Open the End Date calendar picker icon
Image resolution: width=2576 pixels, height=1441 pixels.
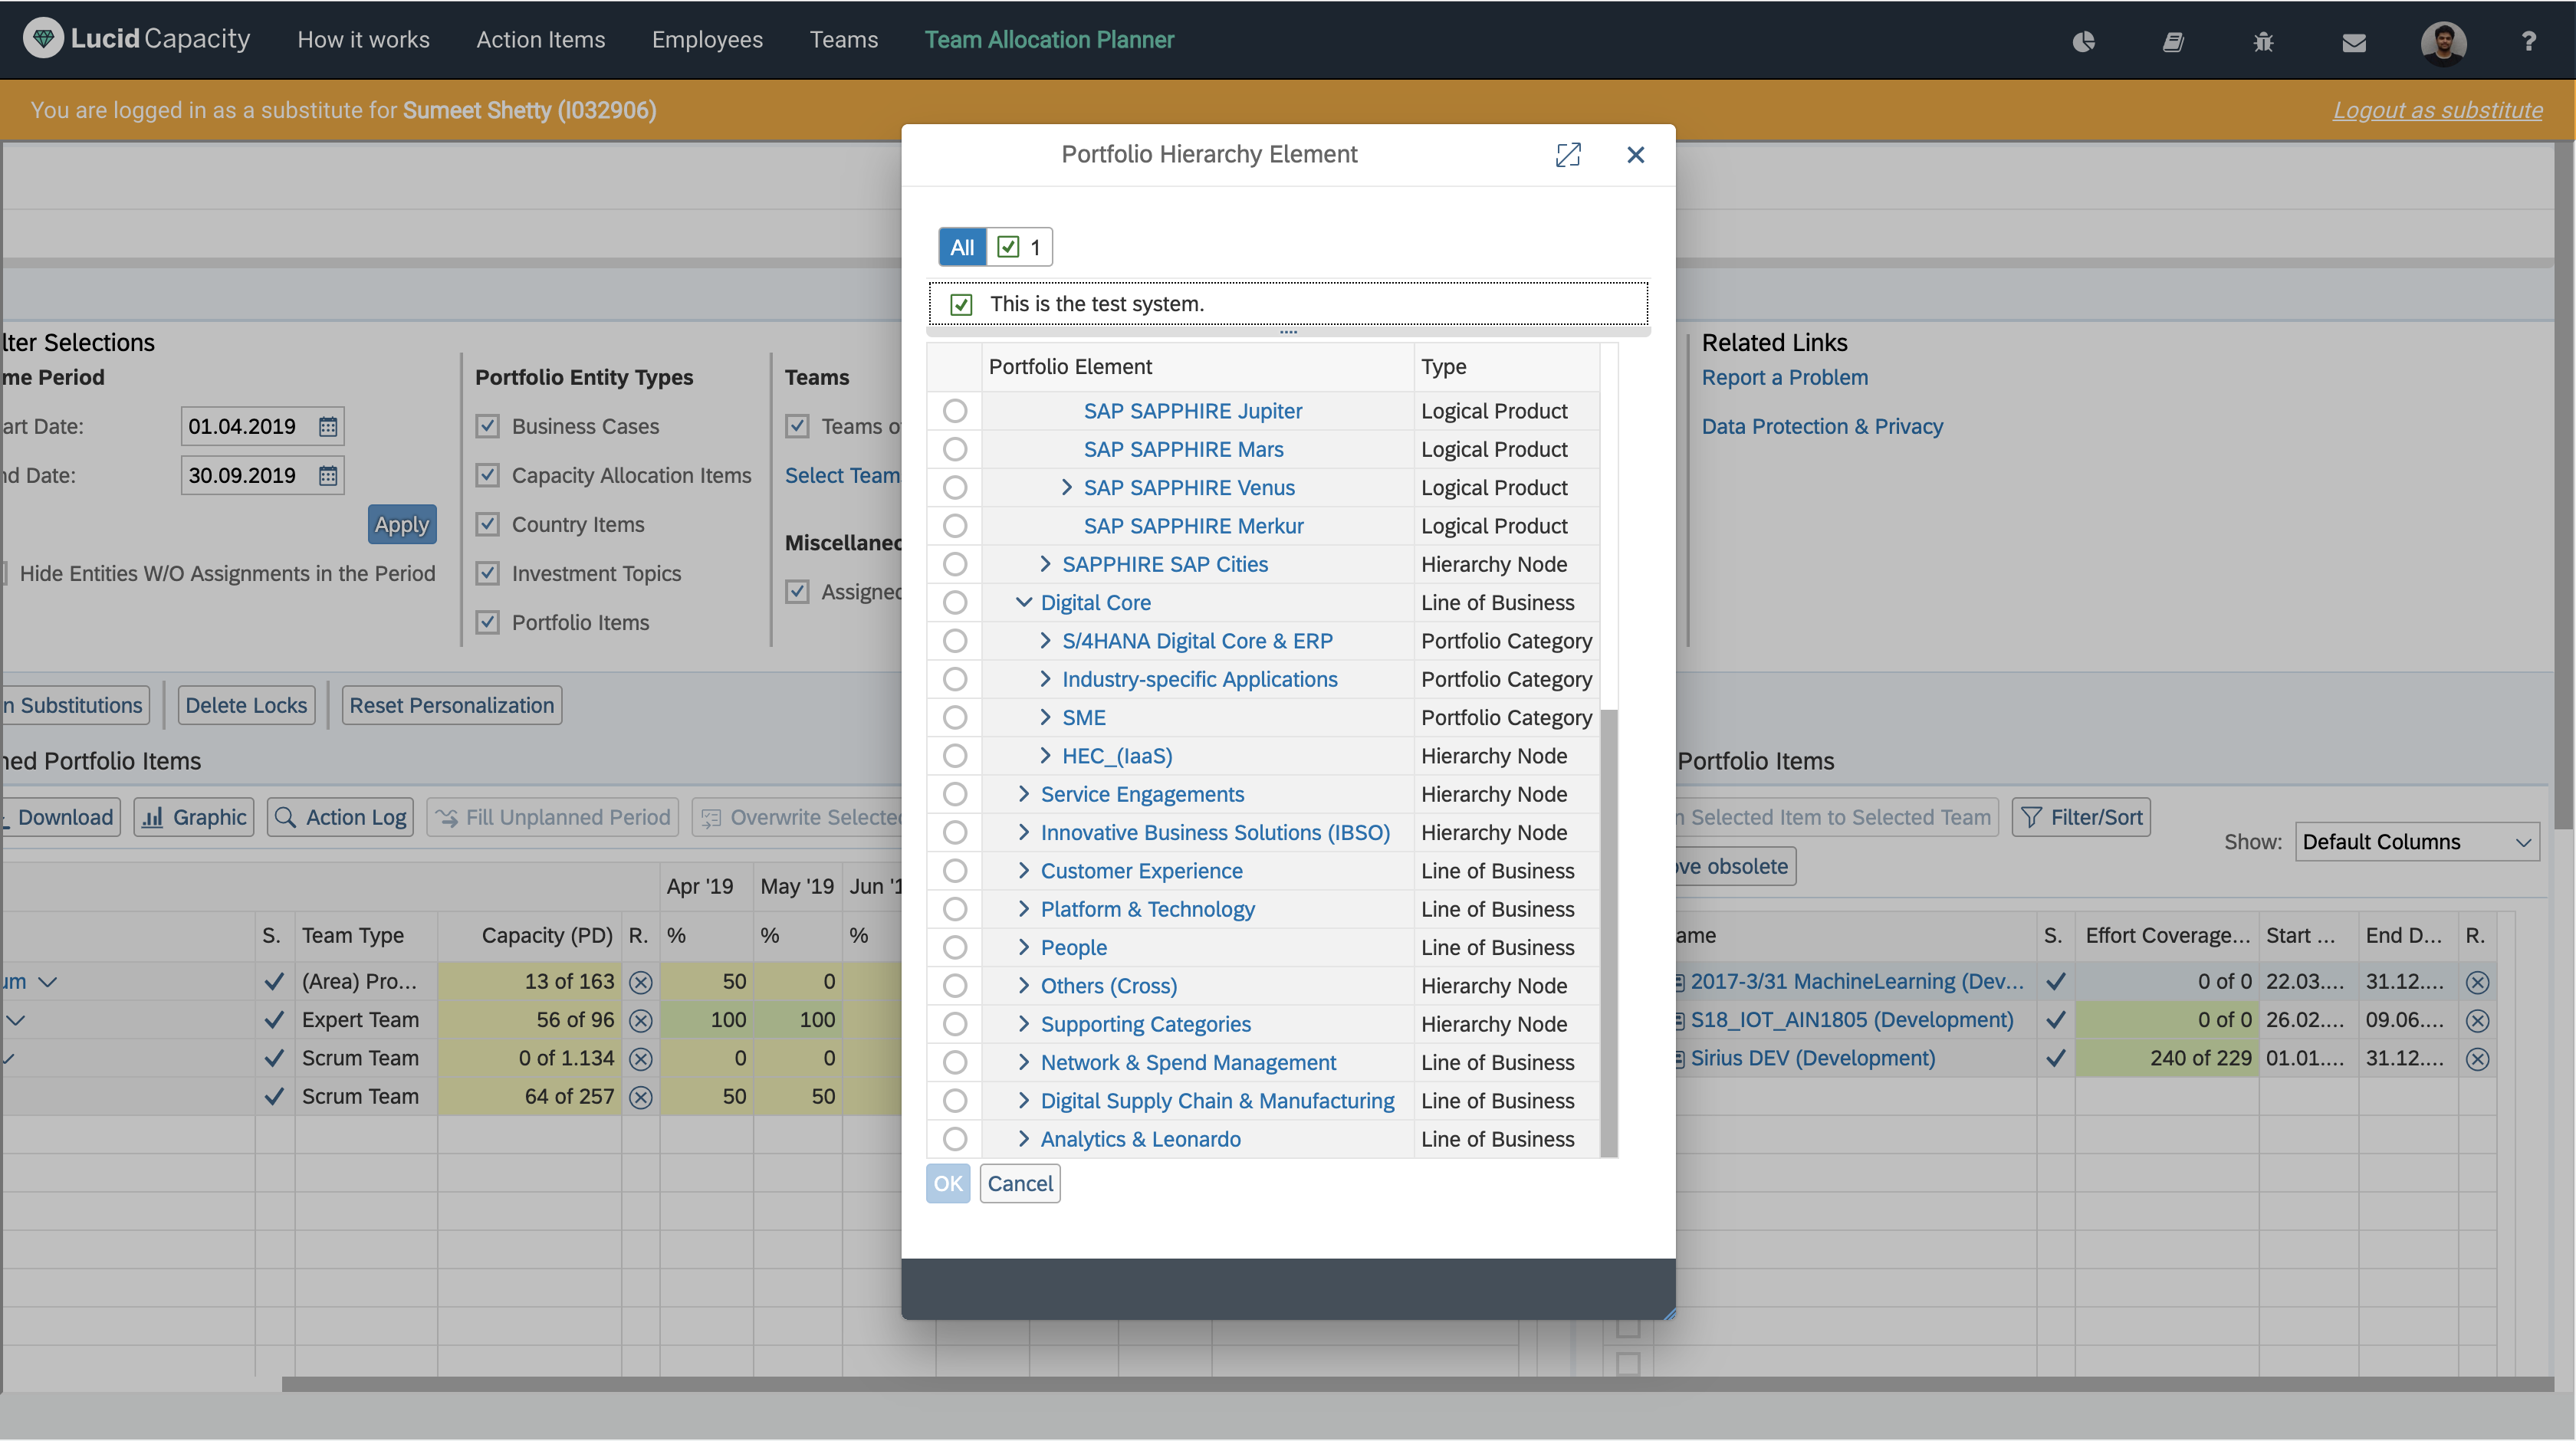(328, 476)
